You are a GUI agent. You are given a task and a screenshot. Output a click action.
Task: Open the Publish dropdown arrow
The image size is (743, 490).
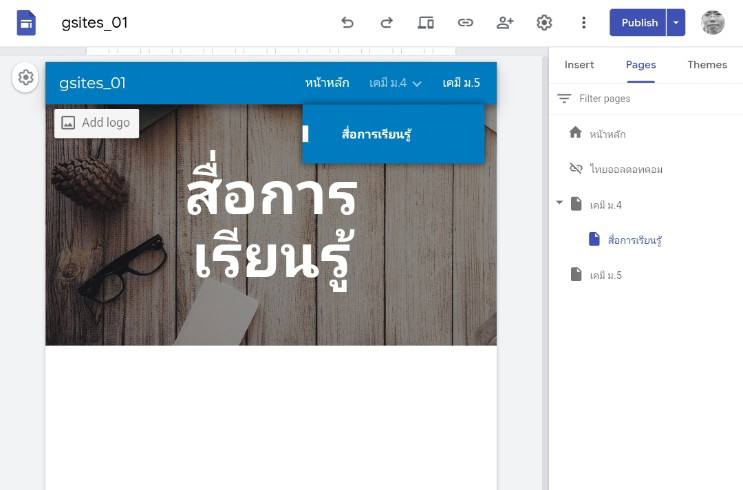(677, 23)
